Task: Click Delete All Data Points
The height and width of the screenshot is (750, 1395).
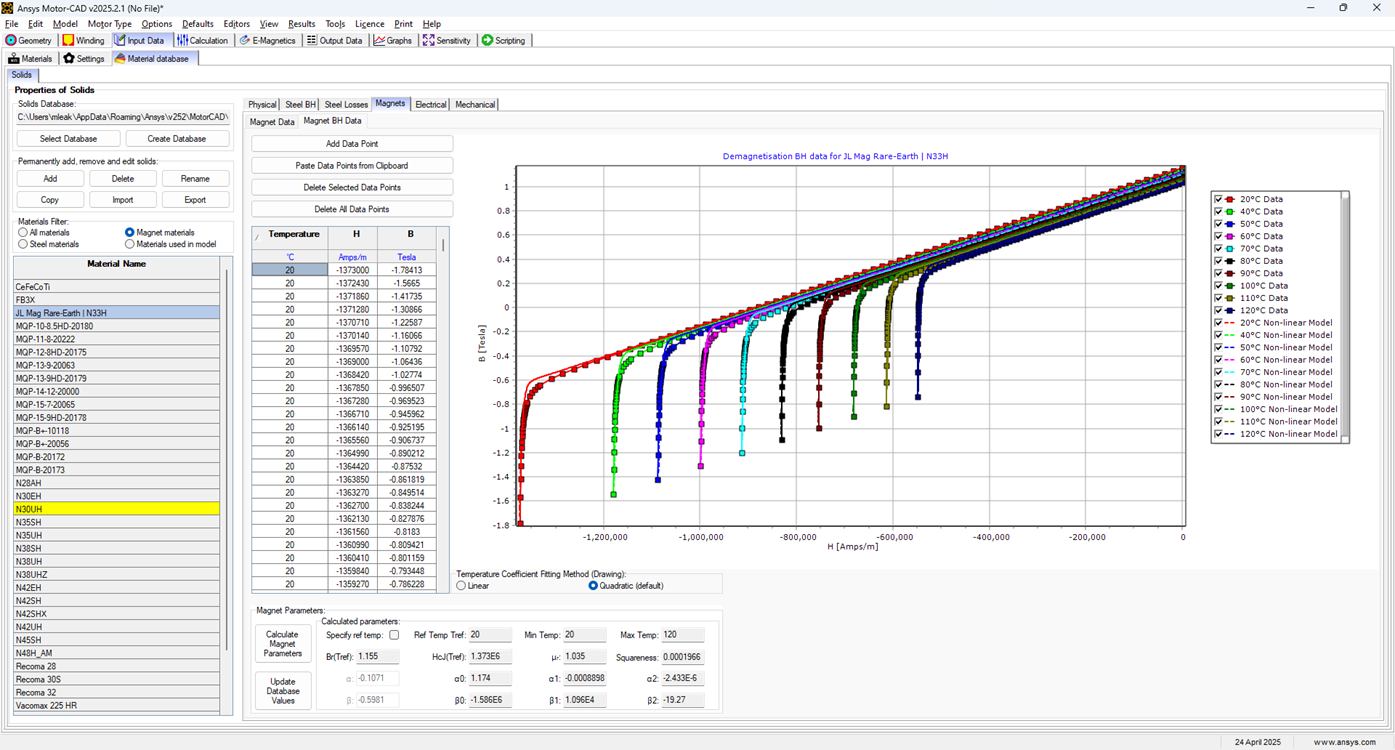Action: [352, 210]
